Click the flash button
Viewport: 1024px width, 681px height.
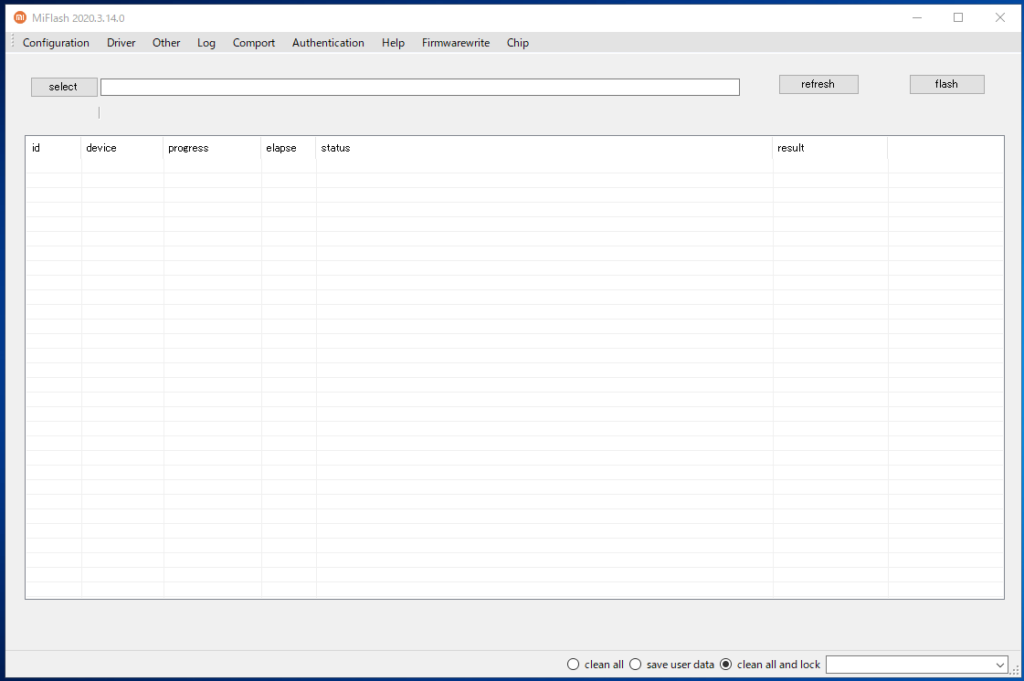946,84
